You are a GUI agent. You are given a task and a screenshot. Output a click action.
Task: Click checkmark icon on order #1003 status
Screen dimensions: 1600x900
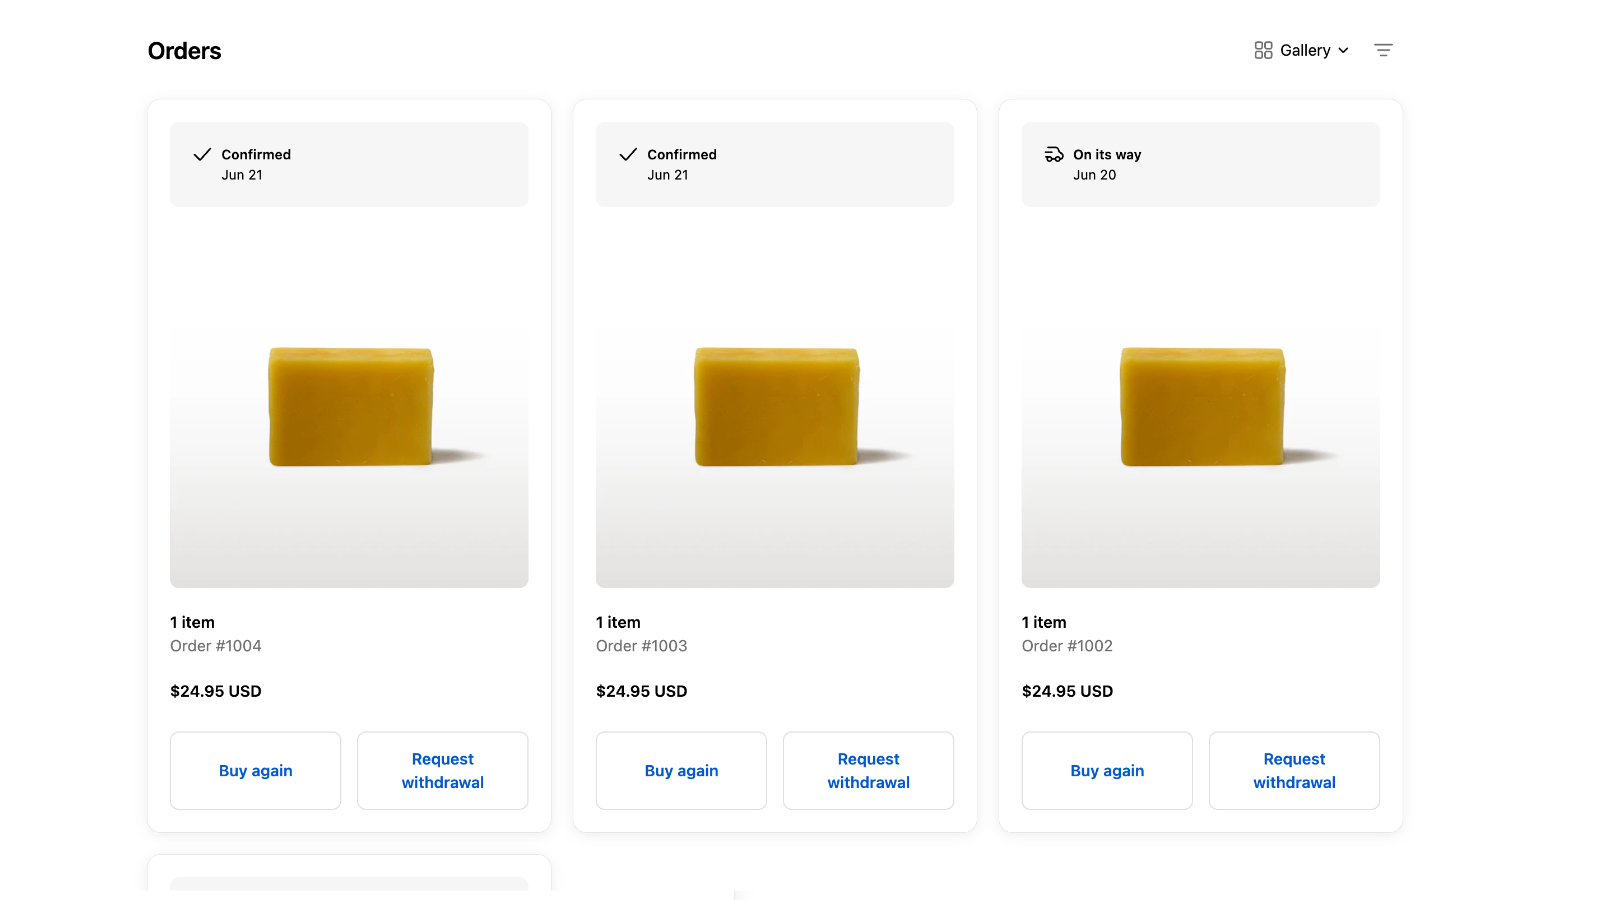[628, 154]
